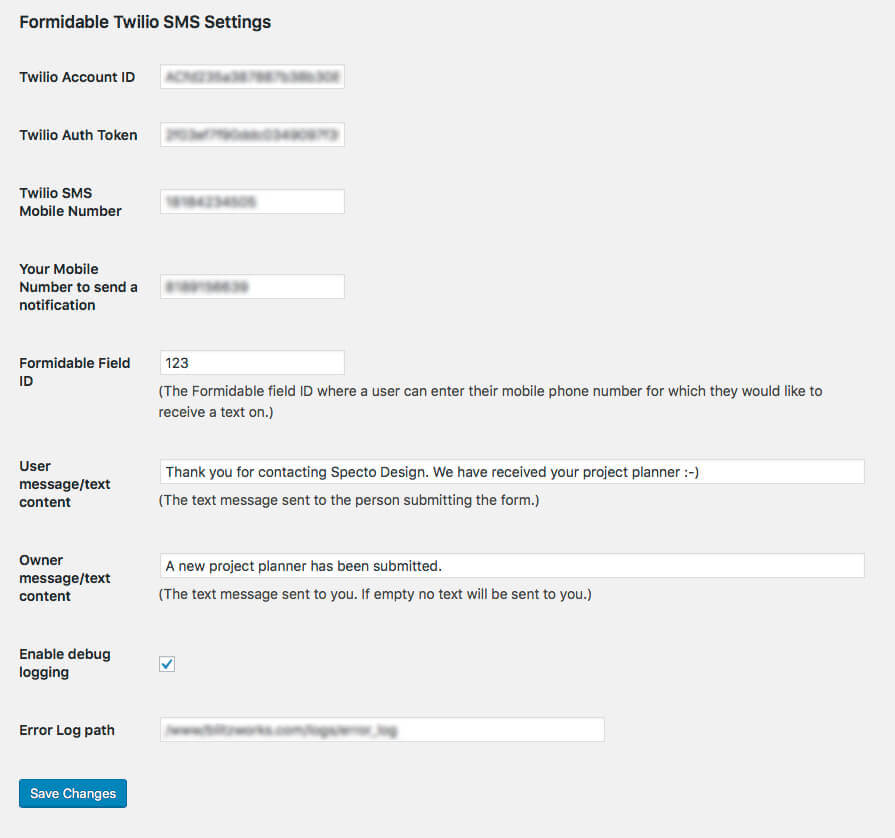This screenshot has width=895, height=838.
Task: Save Changes to the SMS settings
Action: [x=73, y=793]
